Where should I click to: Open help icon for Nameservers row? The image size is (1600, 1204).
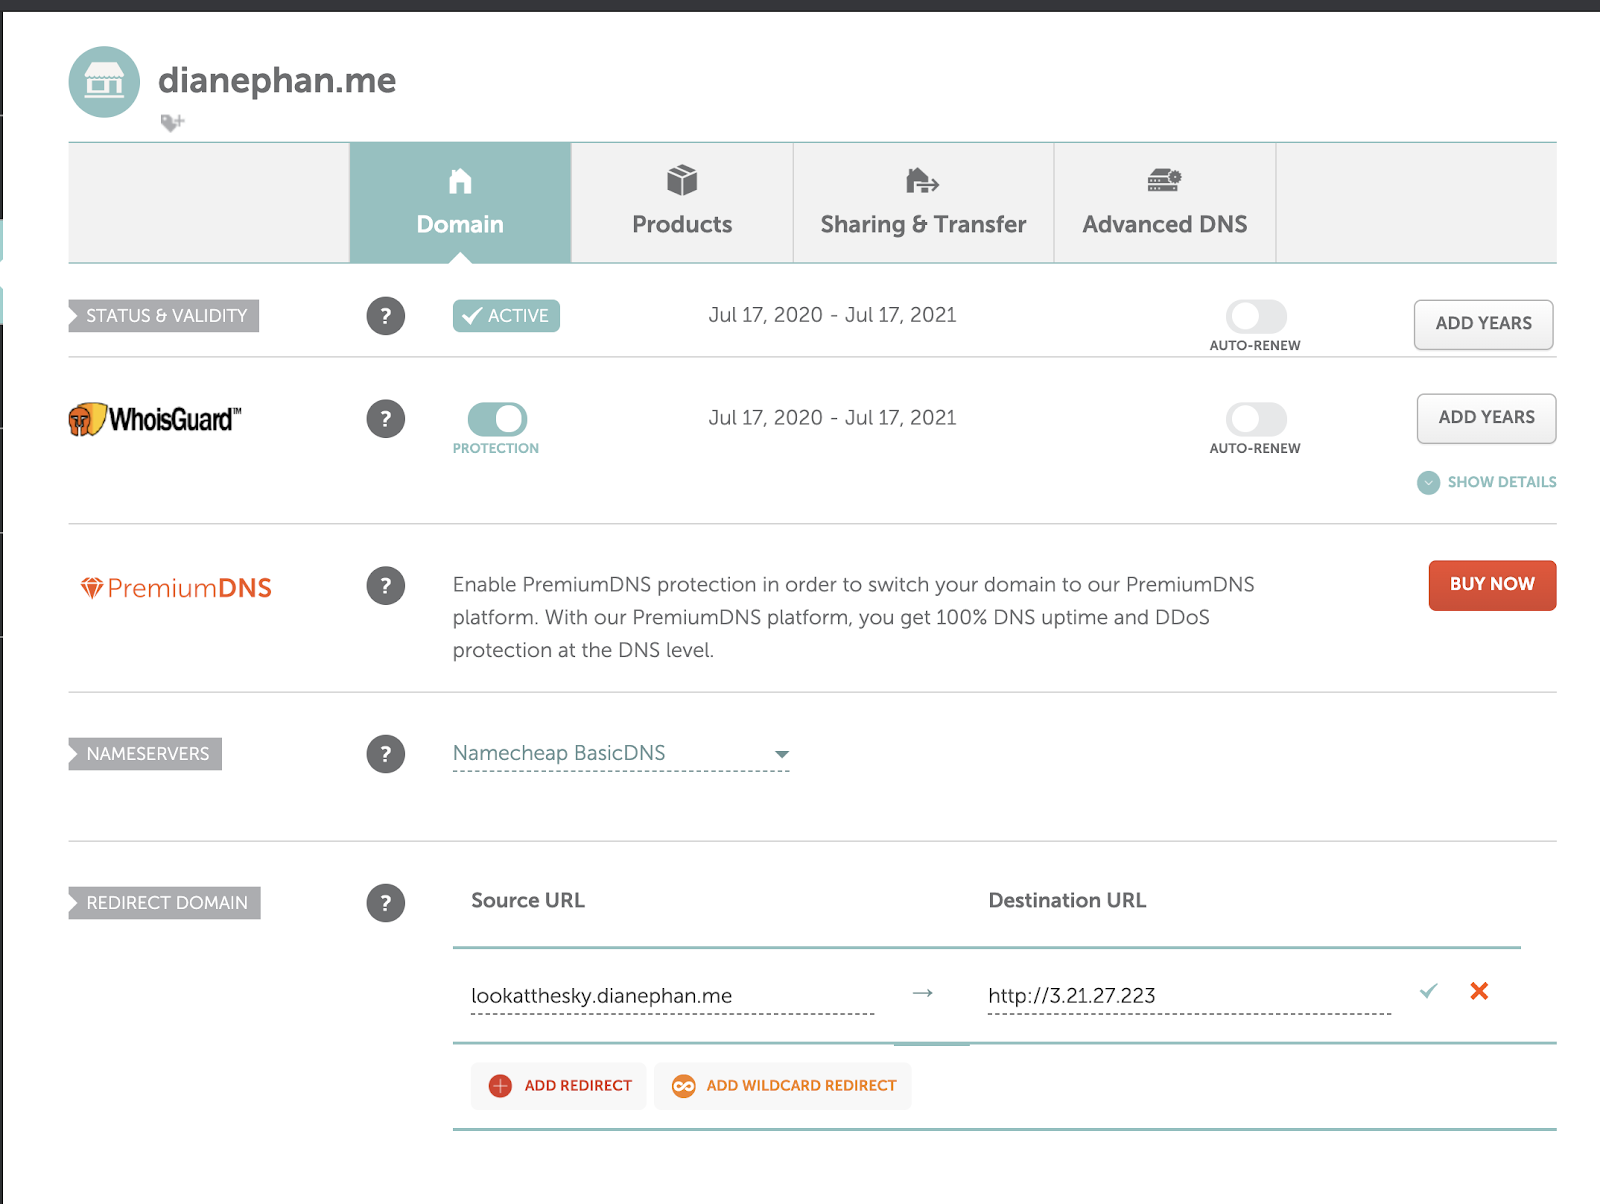coord(386,754)
